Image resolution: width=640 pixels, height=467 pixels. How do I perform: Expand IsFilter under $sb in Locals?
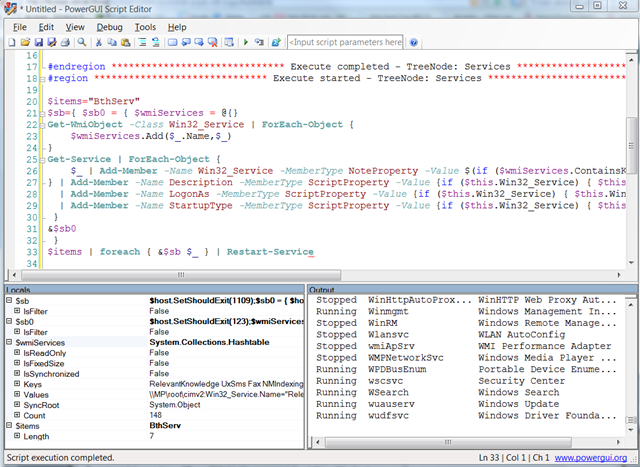pyautogui.click(x=17, y=311)
